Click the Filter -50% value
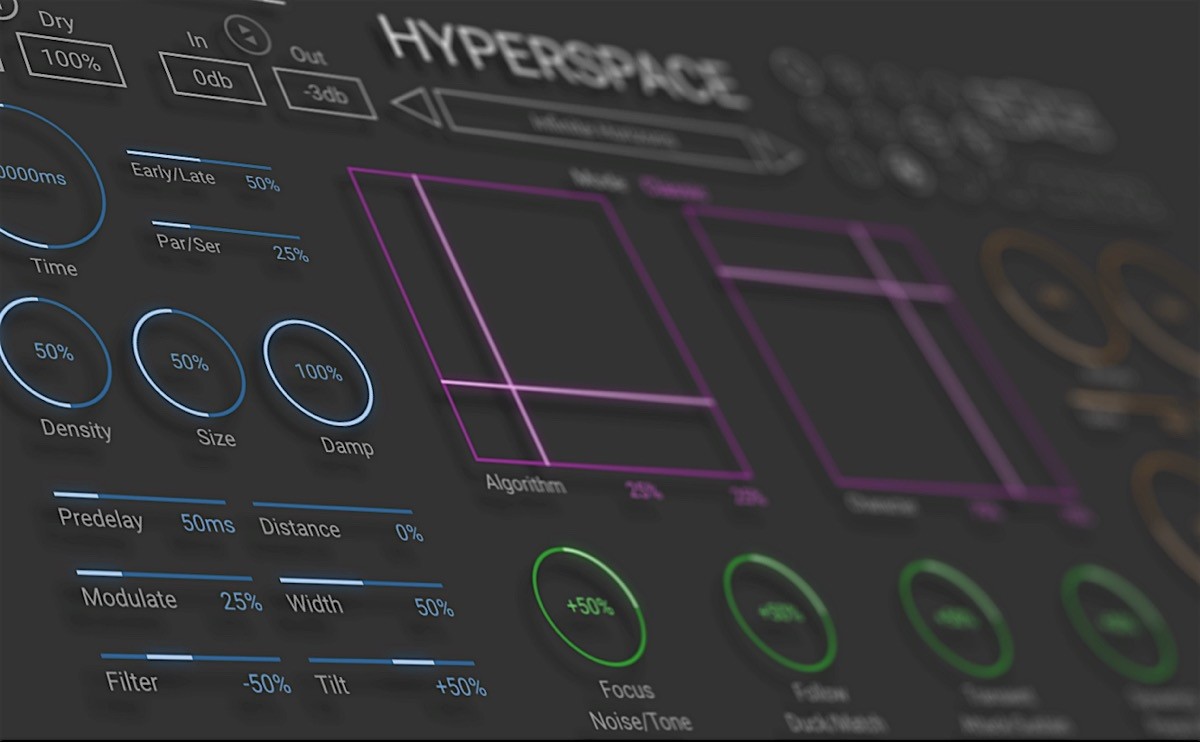The image size is (1200, 743). click(266, 684)
